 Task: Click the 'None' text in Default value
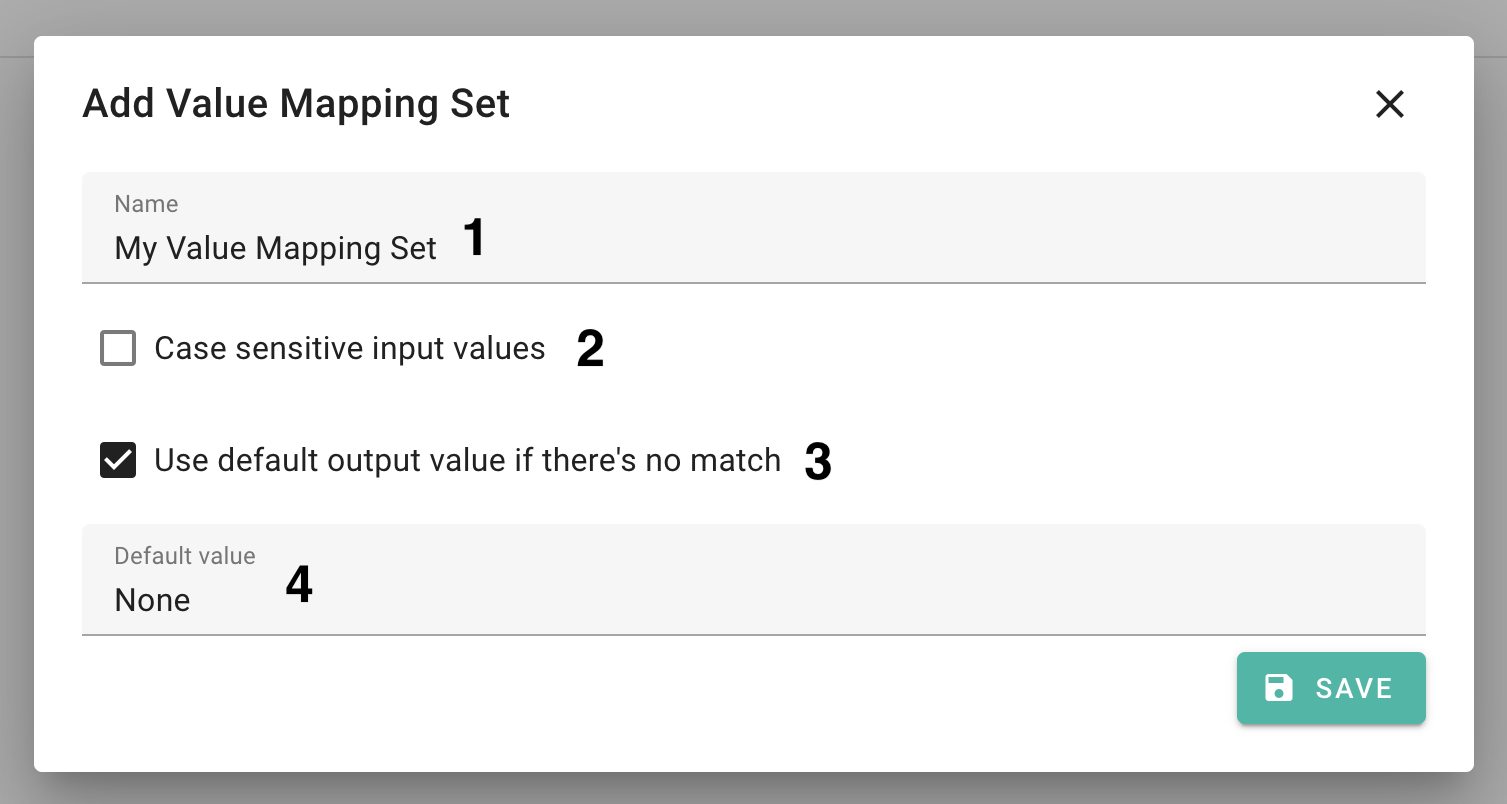click(x=152, y=601)
